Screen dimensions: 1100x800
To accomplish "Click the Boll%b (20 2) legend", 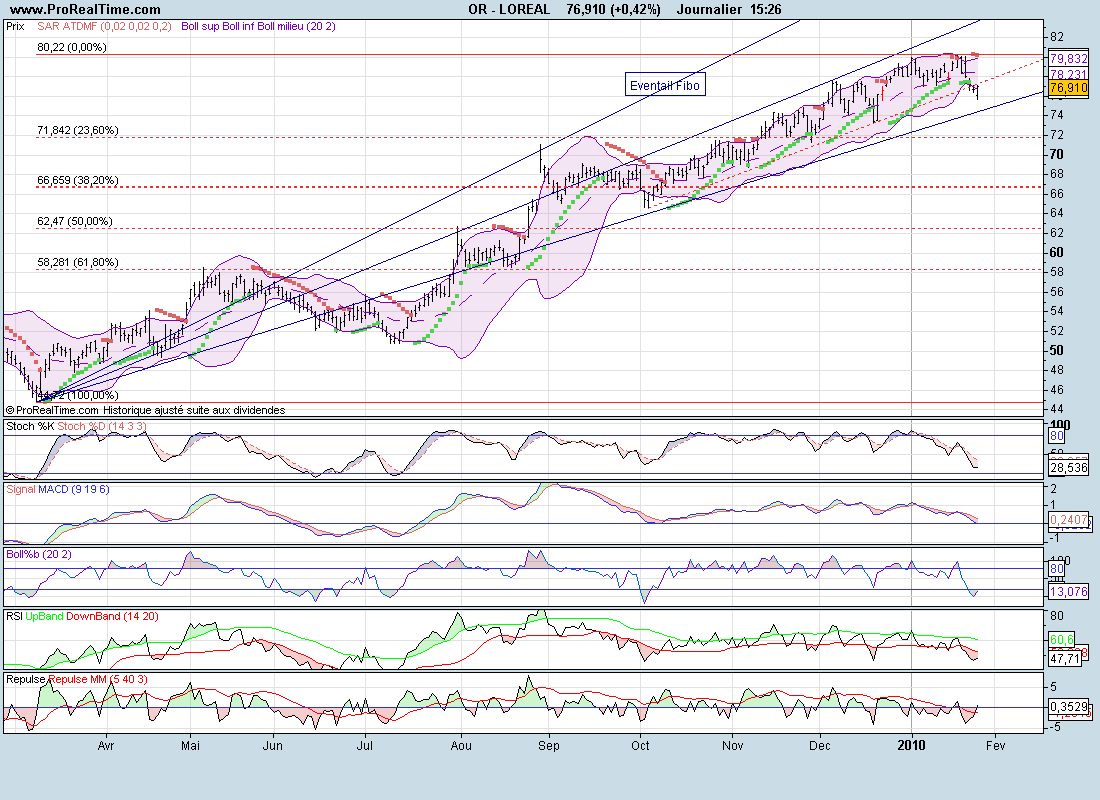I will click(x=39, y=554).
